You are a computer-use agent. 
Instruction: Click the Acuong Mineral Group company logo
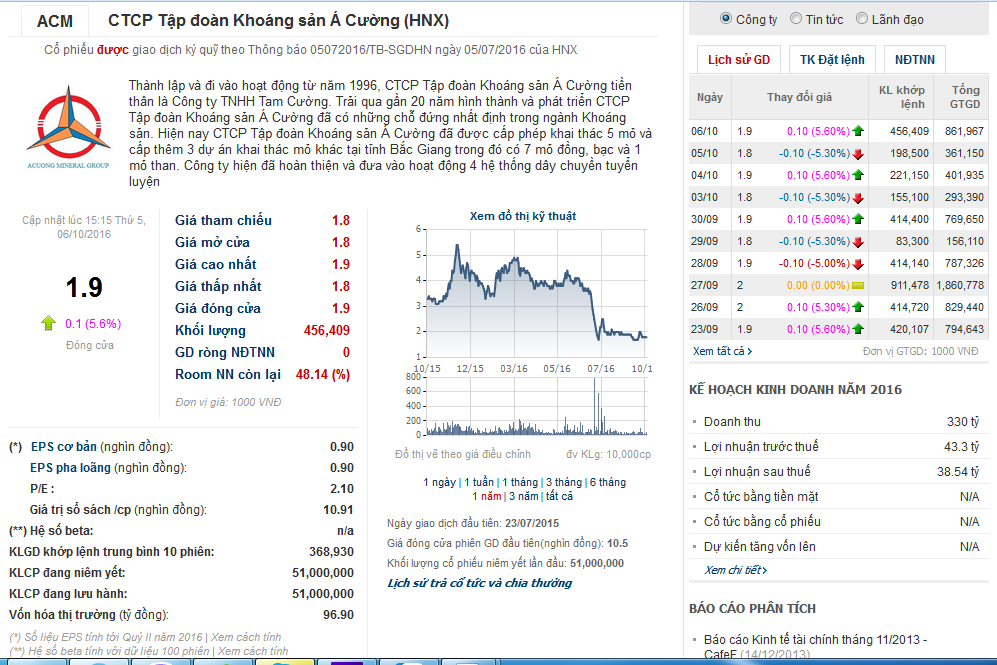coord(69,127)
